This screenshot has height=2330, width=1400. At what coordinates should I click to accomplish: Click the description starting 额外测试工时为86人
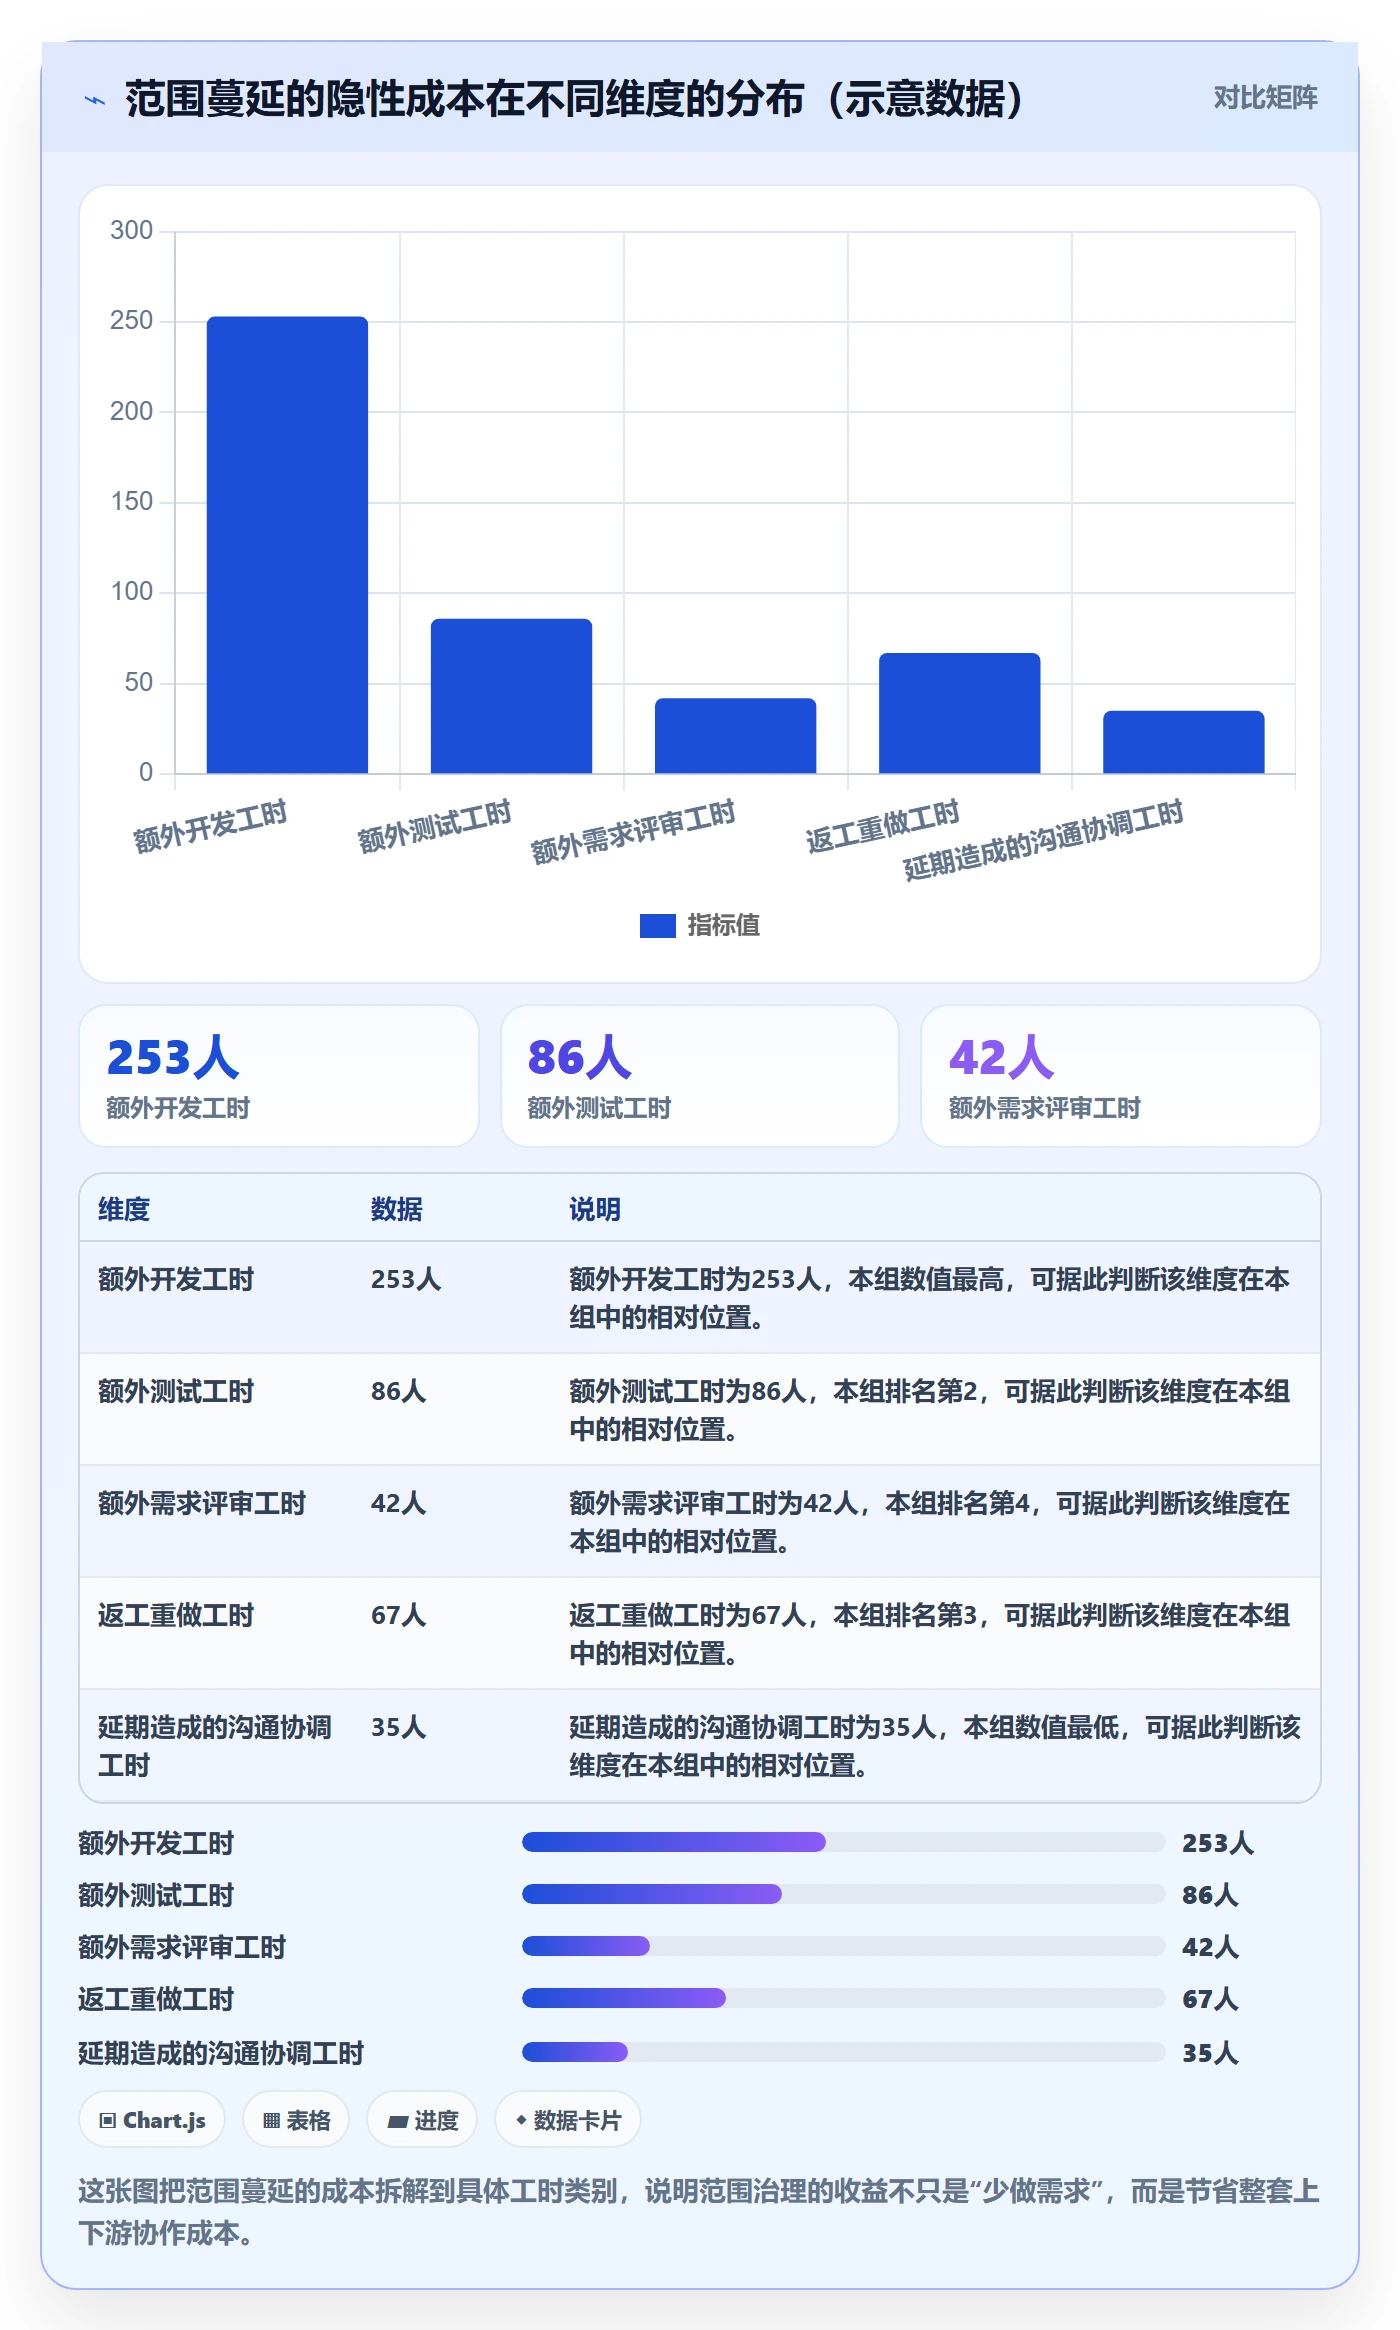click(x=930, y=1410)
